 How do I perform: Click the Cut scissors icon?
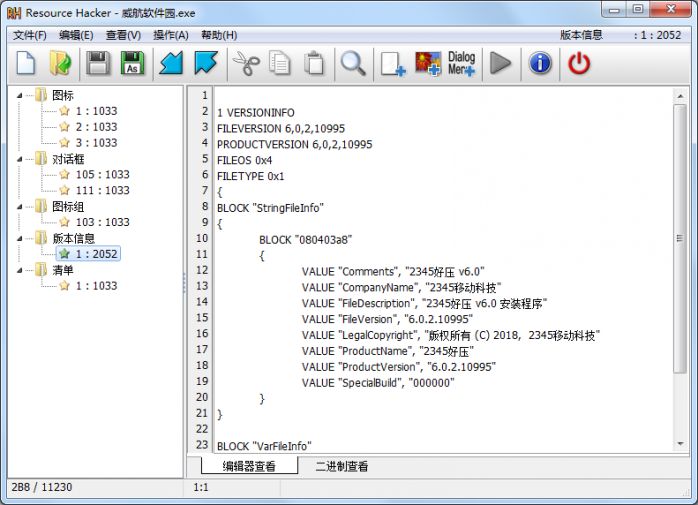tap(246, 63)
